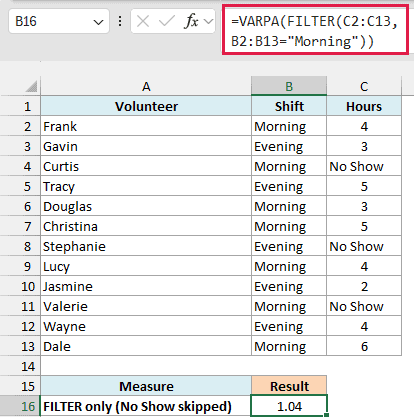
Task: Select the cell containing Wayne
Action: (x=146, y=326)
